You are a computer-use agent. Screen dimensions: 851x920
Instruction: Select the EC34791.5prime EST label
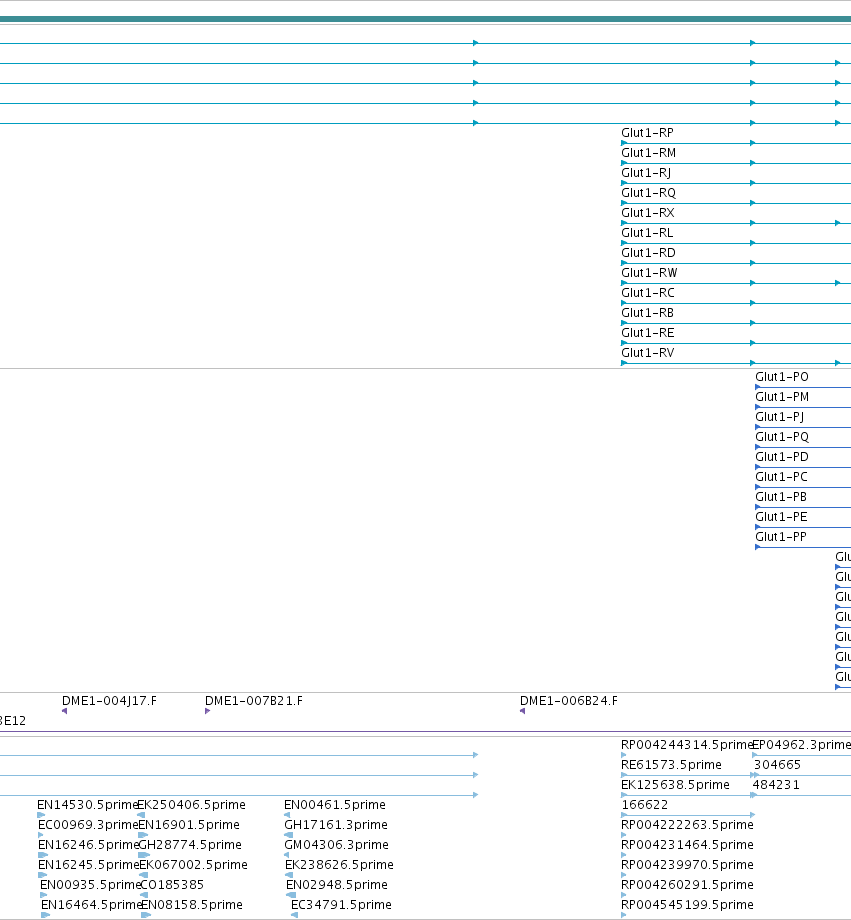click(x=342, y=904)
